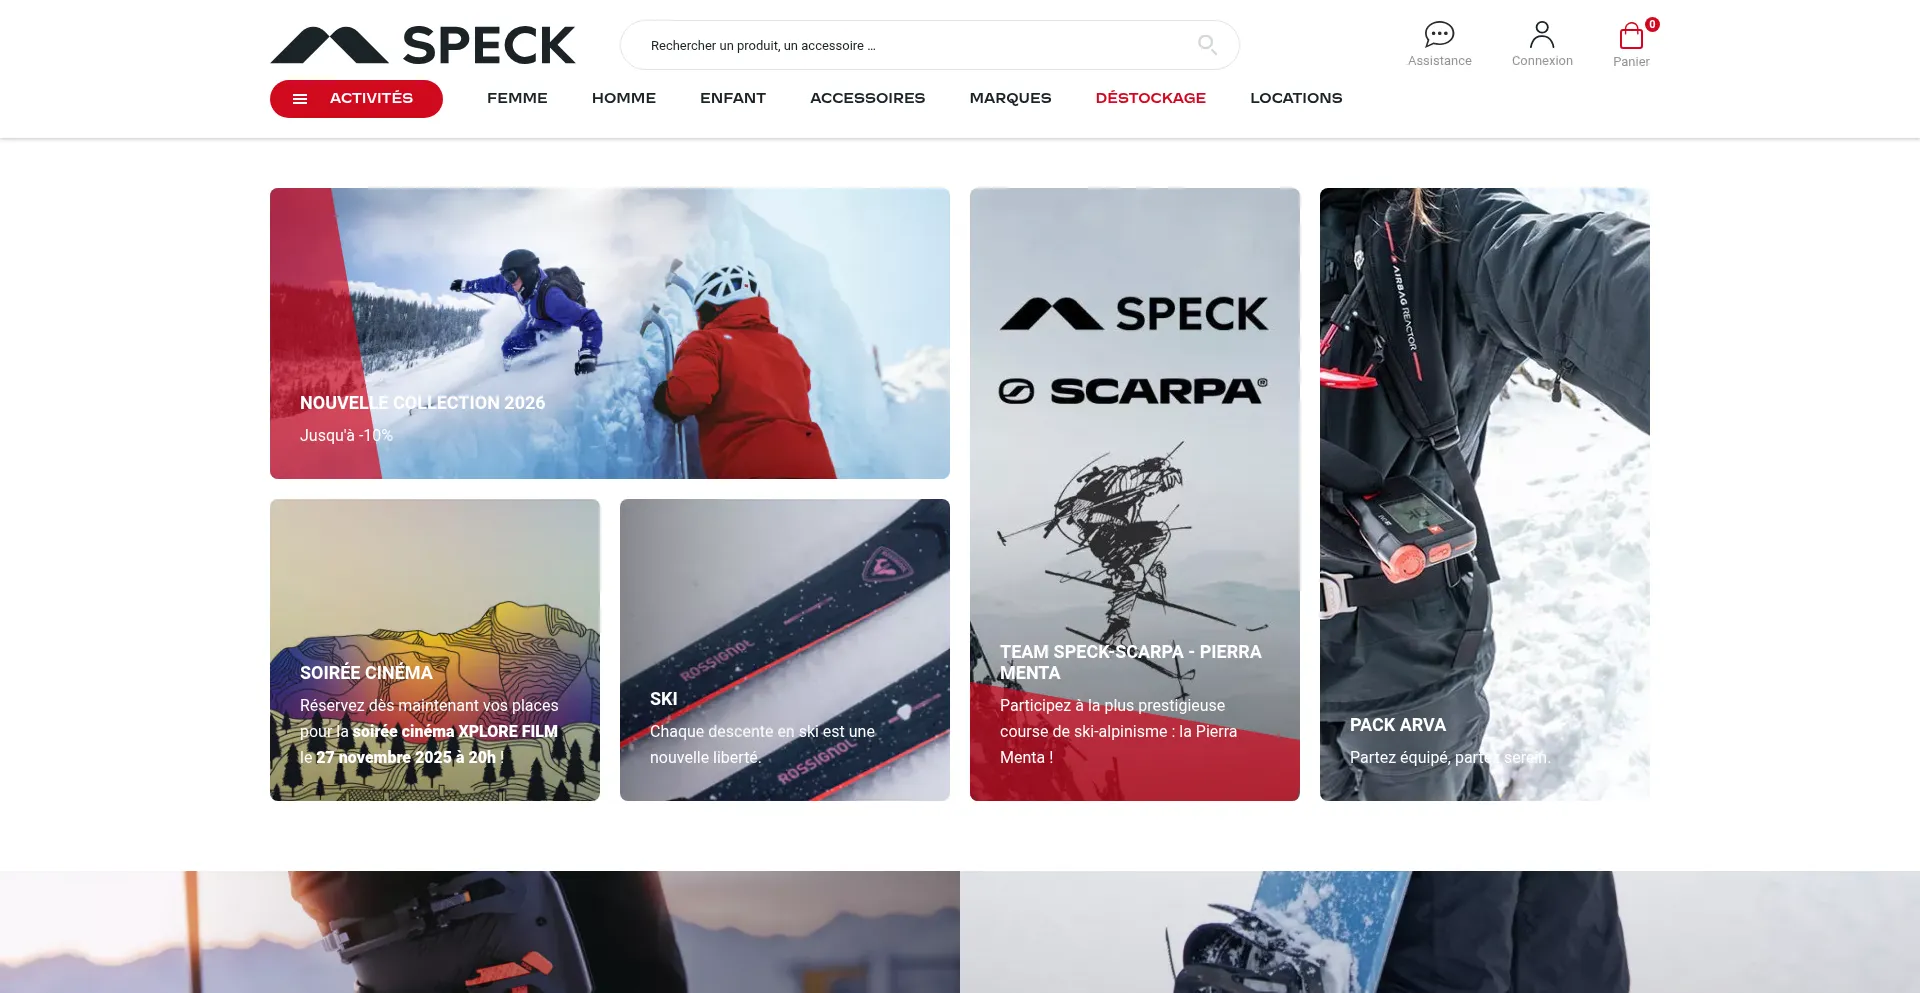Open the Homme menu
This screenshot has height=993, width=1920.
click(x=624, y=98)
